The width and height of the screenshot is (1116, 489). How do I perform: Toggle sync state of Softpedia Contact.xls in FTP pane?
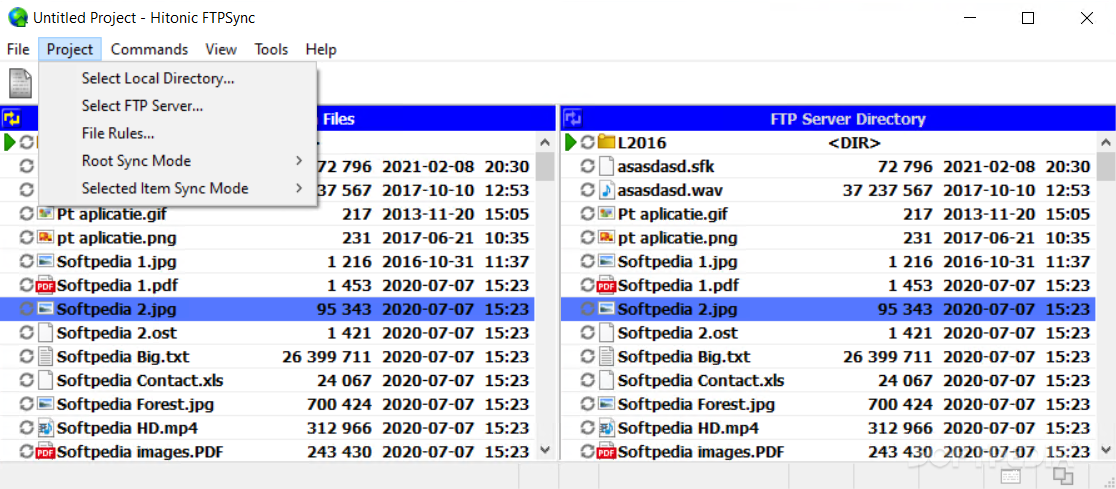tap(588, 380)
